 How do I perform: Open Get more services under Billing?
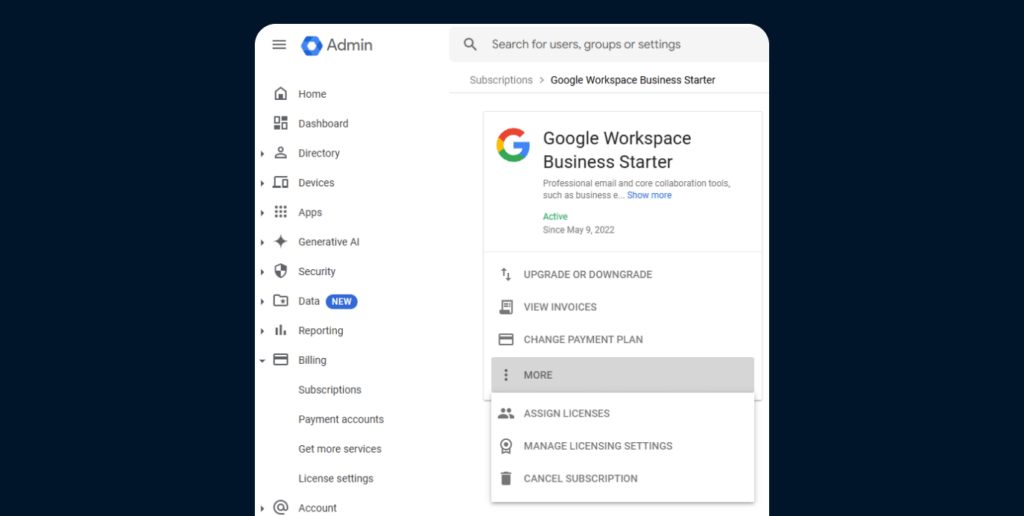pos(340,449)
